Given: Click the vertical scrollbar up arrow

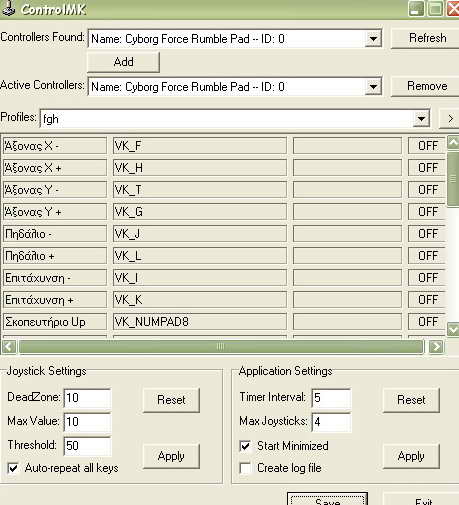Looking at the screenshot, I should click(x=453, y=142).
